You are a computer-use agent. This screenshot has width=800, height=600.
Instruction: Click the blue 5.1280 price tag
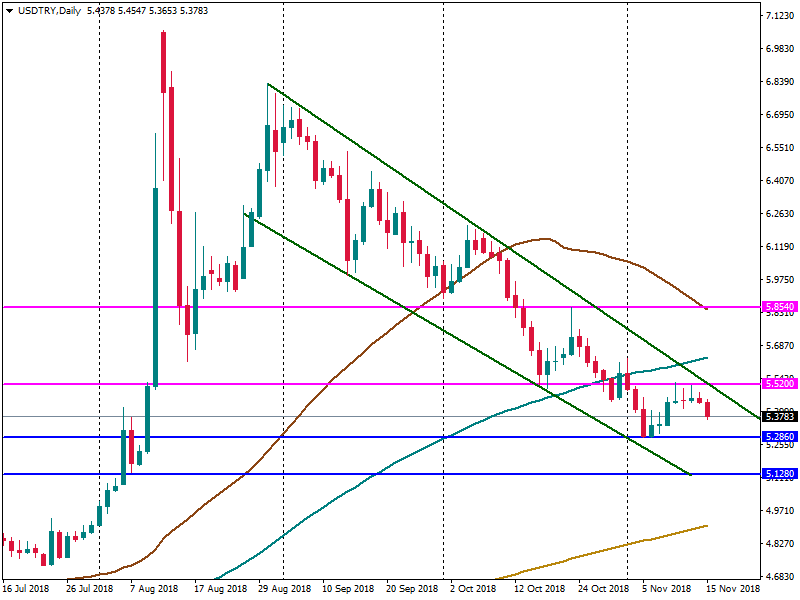(779, 474)
